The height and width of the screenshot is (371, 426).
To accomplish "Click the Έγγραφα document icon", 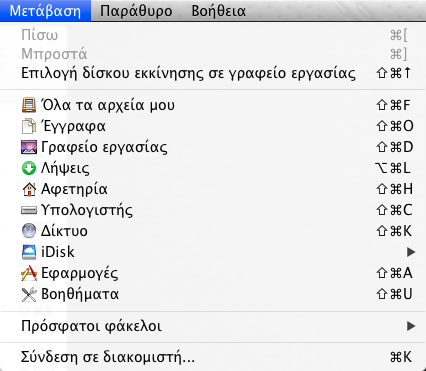I will point(29,126).
